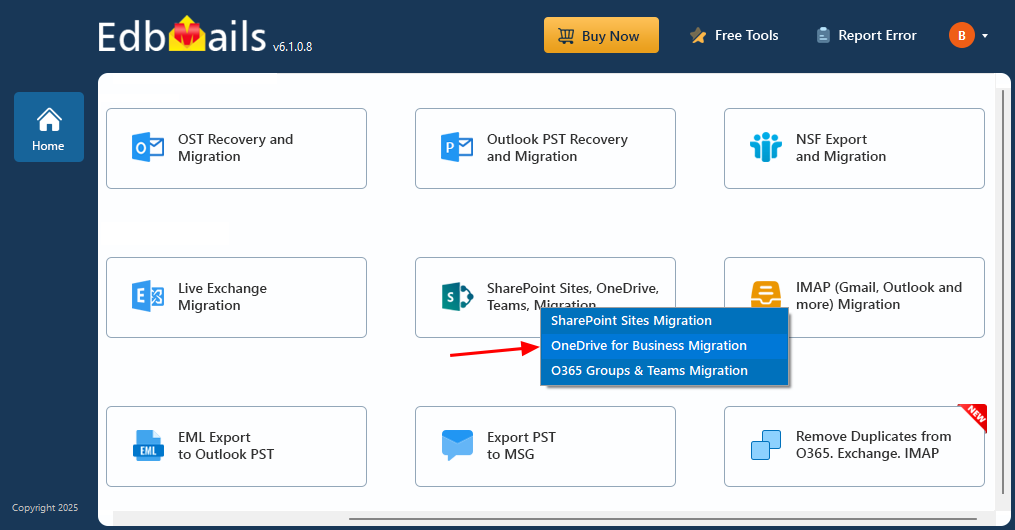Click the NSF people icon on NSF Export card
Screen dimensions: 1015x530
[766, 147]
